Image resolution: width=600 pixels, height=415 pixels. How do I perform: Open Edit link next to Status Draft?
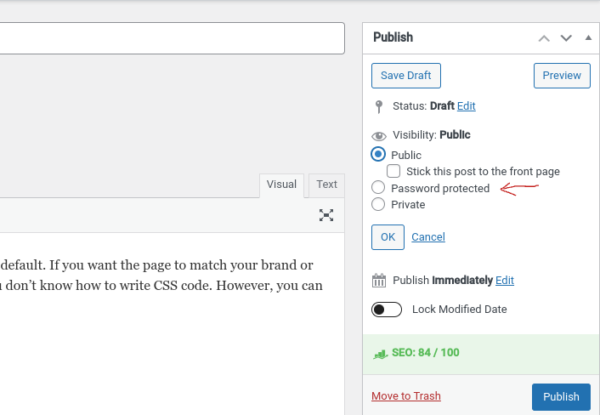click(x=466, y=106)
